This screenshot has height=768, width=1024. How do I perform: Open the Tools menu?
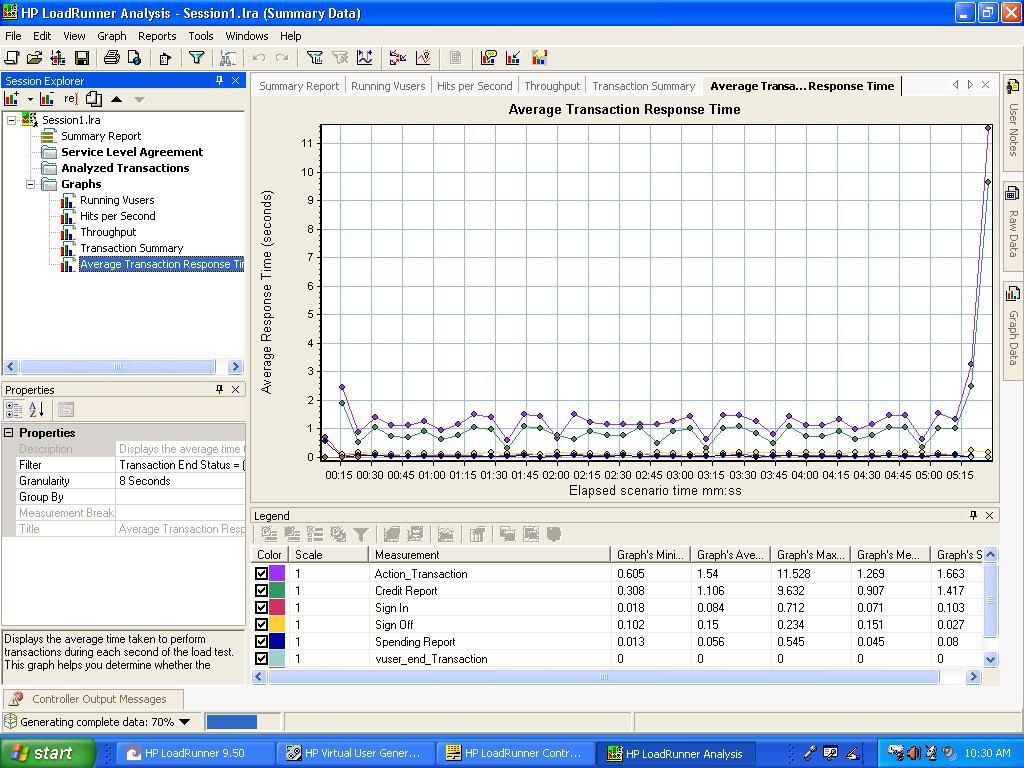coord(200,36)
